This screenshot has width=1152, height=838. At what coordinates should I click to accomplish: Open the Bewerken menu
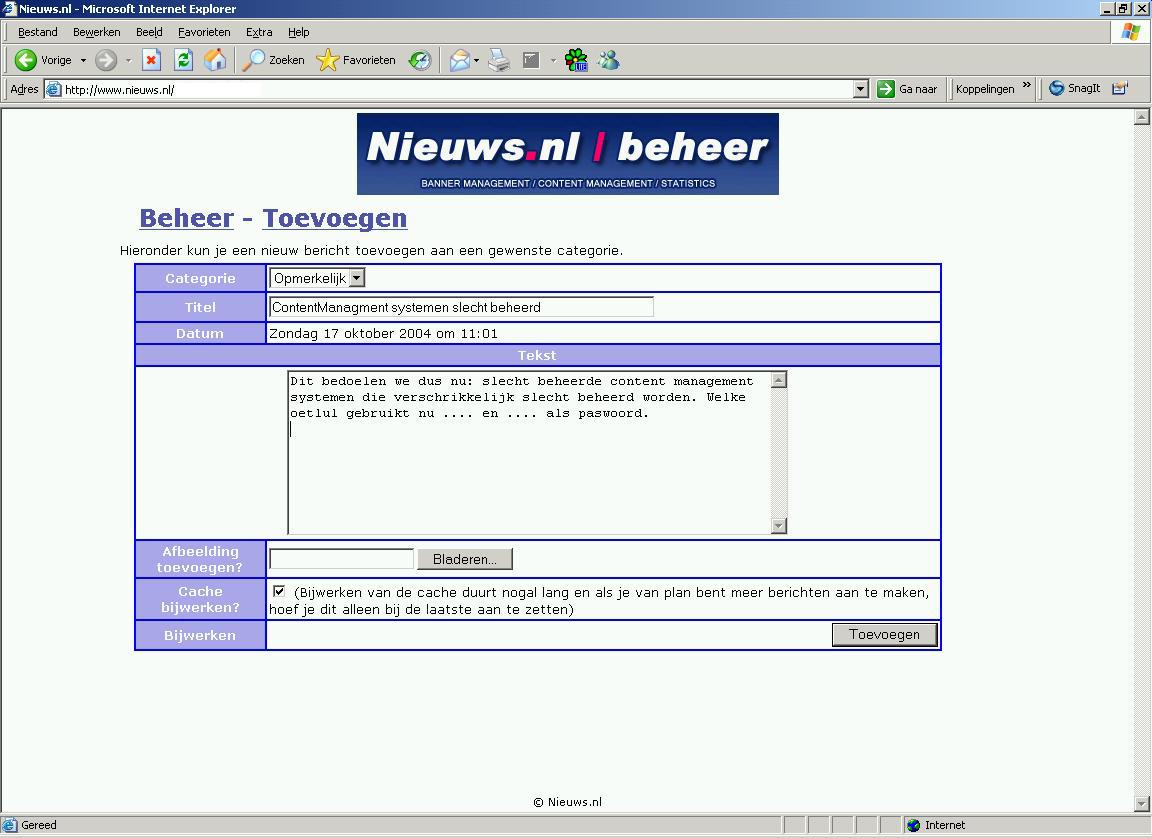coord(96,32)
